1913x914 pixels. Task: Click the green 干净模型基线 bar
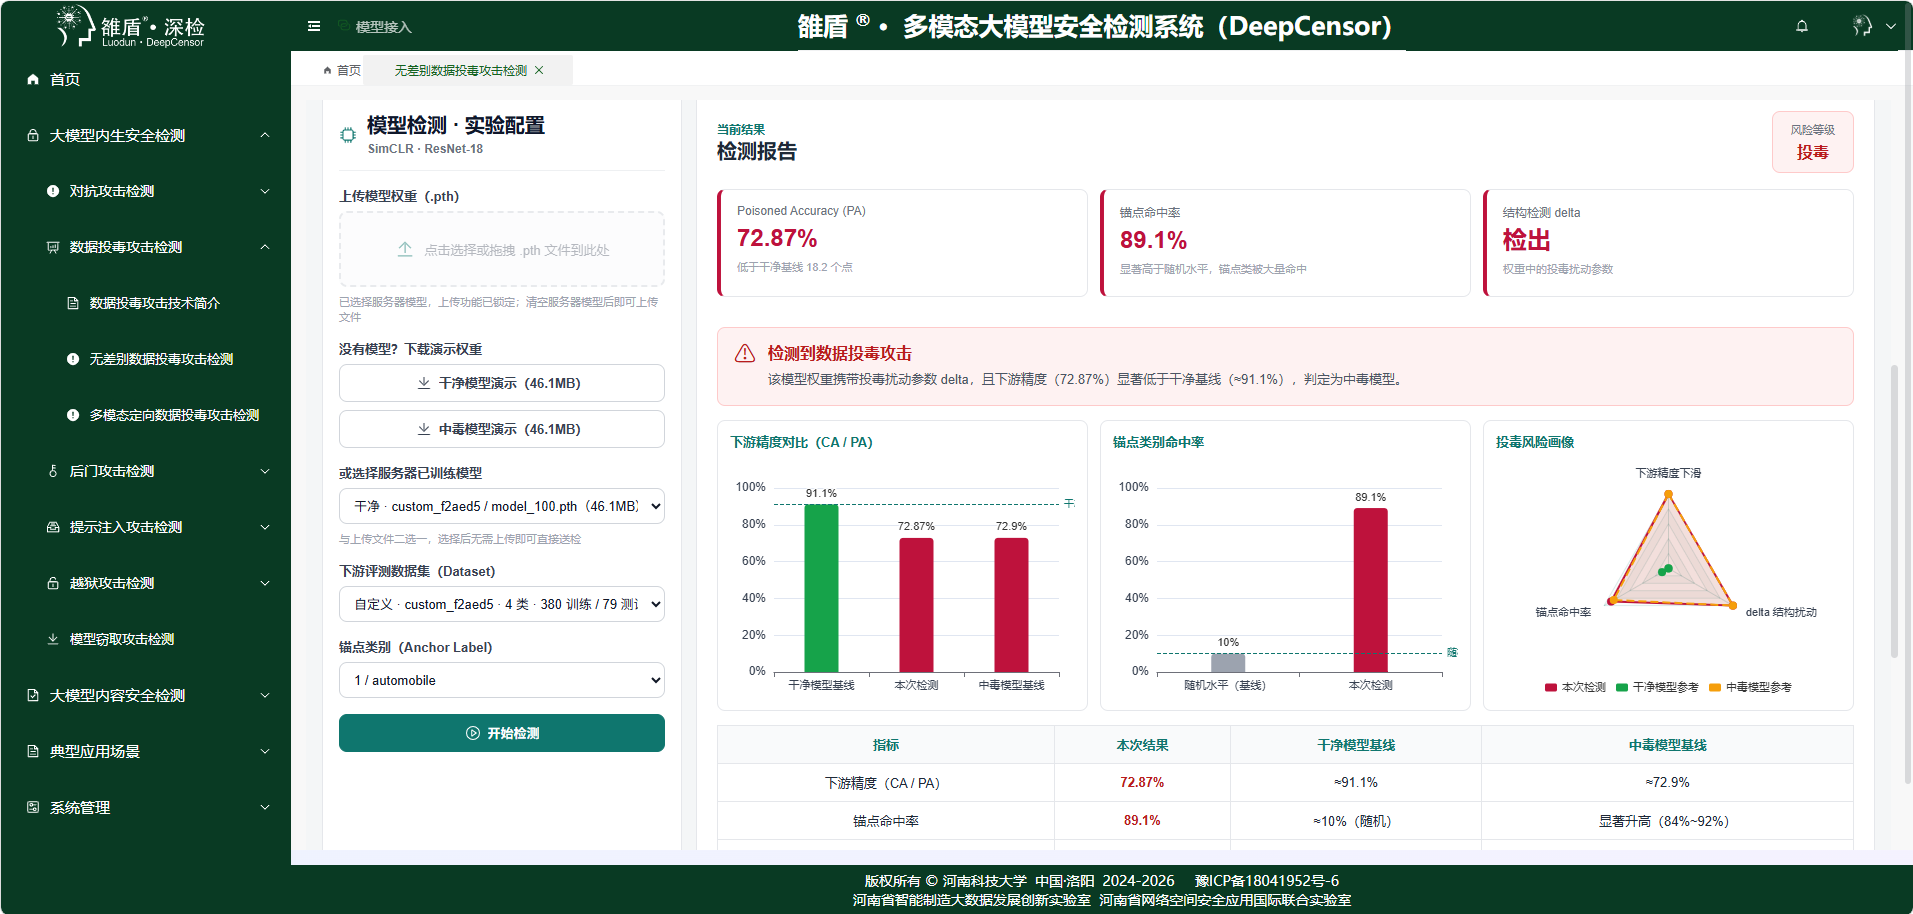coord(821,588)
